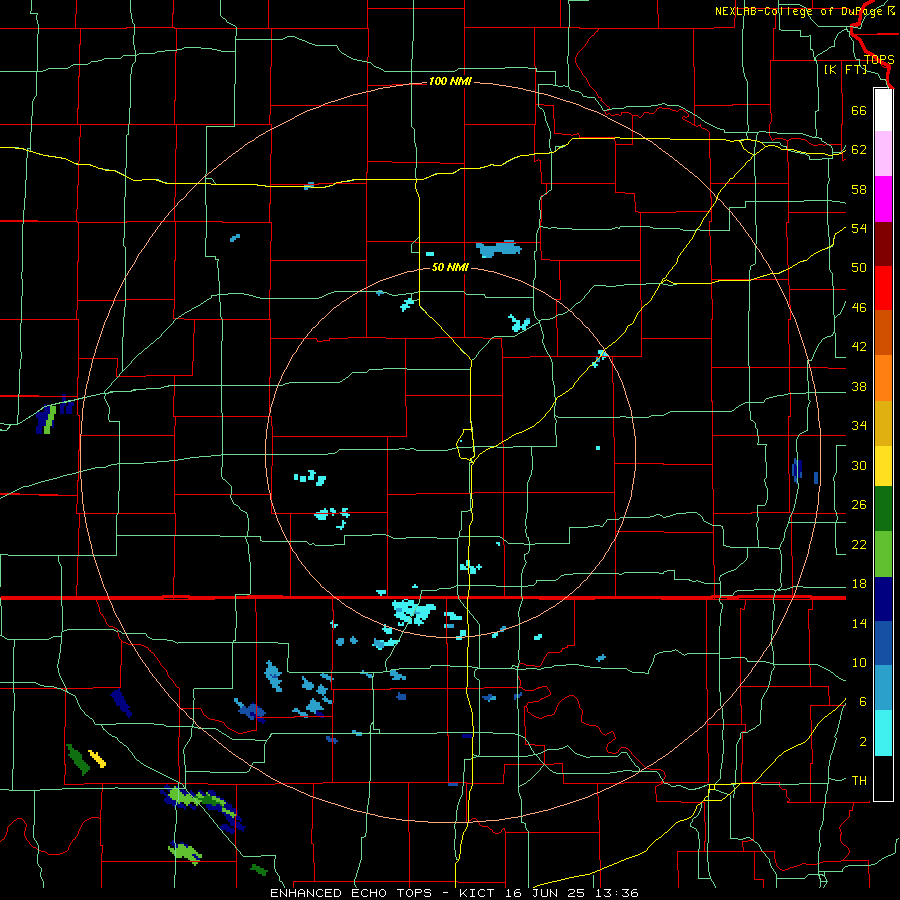Screen dimensions: 900x900
Task: Click the yellow swatch on the color scale
Action: [x=883, y=466]
